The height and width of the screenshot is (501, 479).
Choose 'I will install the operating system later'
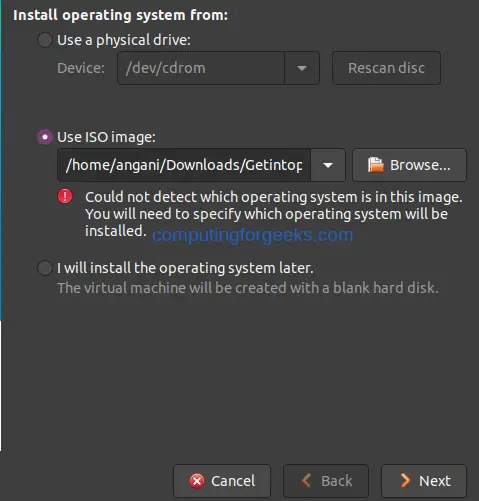(x=45, y=268)
